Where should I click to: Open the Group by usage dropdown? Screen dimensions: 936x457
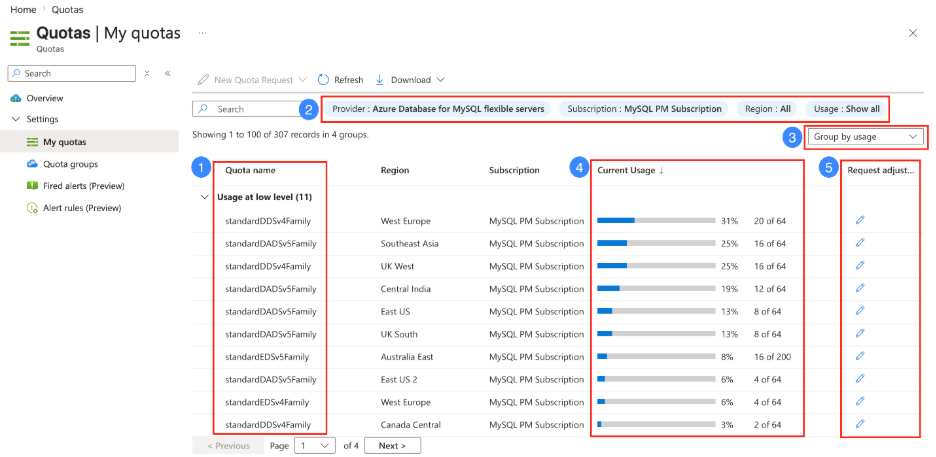tap(864, 137)
